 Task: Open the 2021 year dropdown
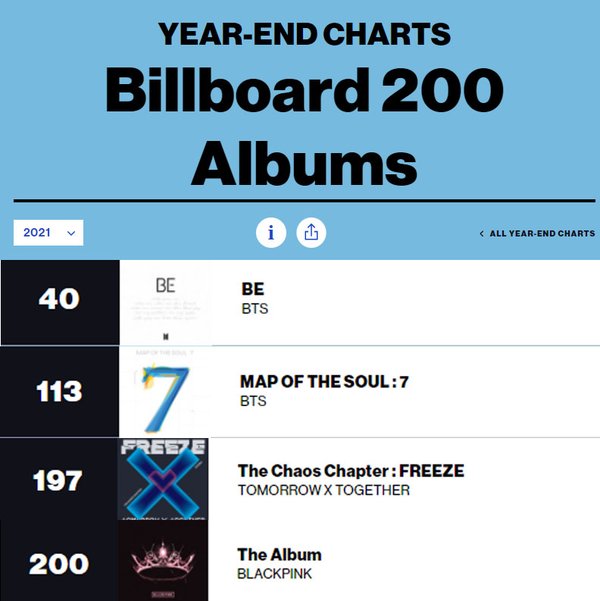pyautogui.click(x=48, y=233)
